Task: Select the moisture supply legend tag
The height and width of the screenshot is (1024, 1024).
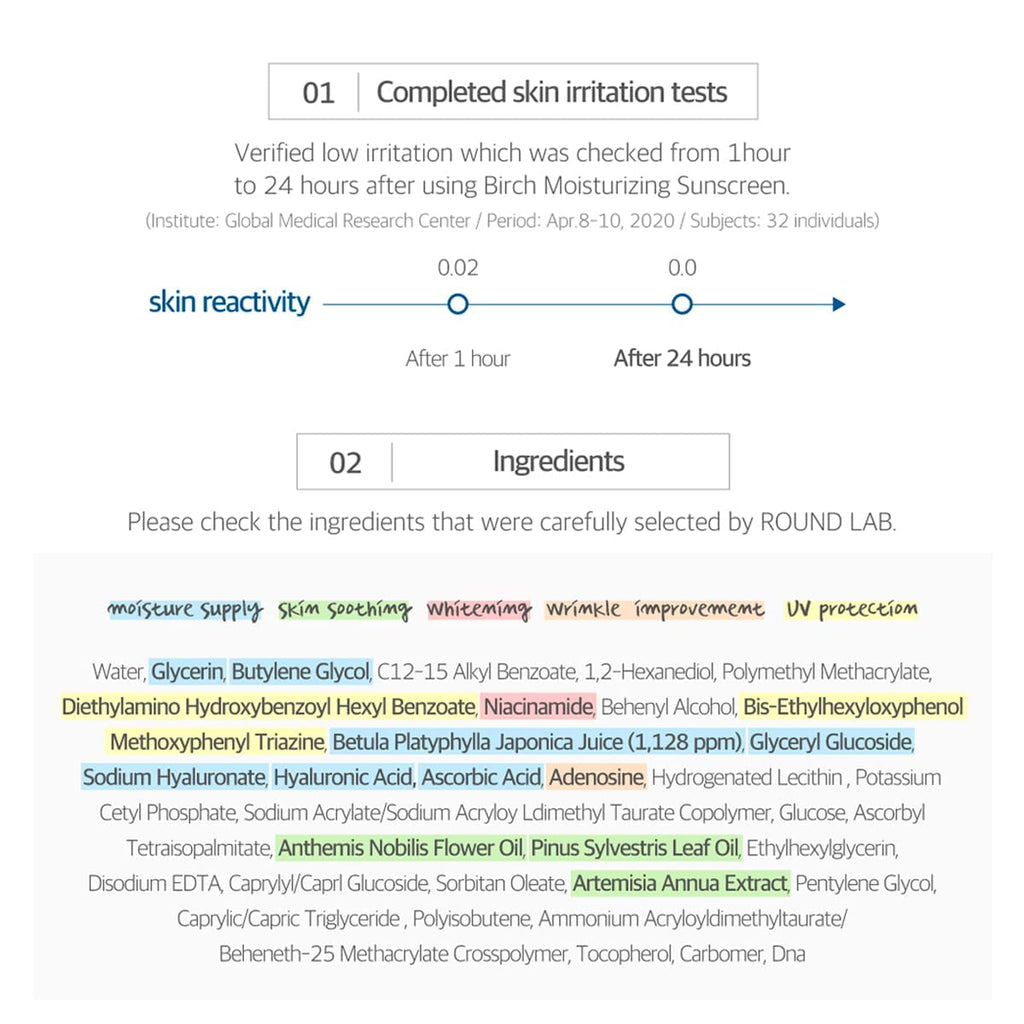Action: tap(185, 609)
